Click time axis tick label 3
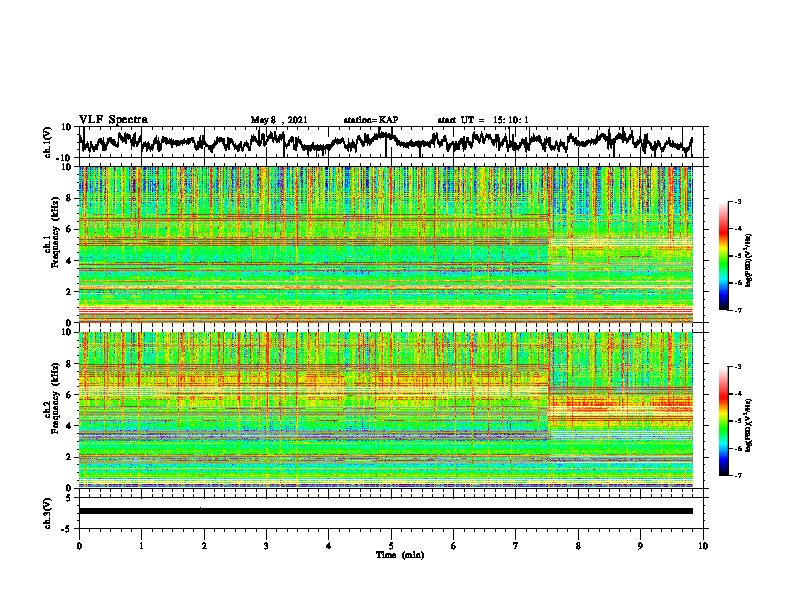 (x=266, y=546)
